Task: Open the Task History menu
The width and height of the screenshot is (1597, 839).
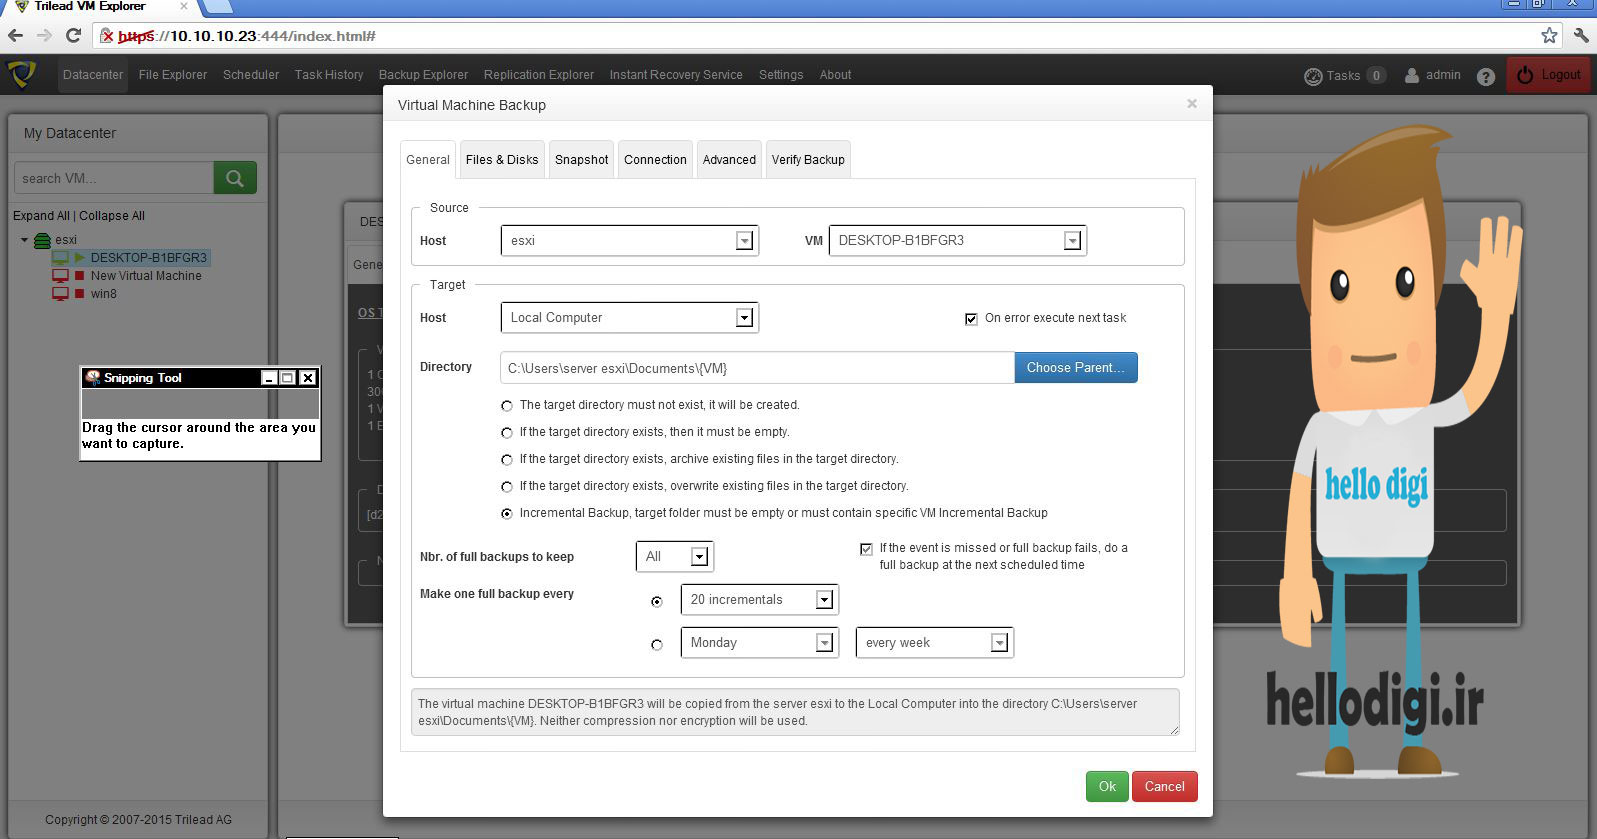Action: [x=329, y=75]
